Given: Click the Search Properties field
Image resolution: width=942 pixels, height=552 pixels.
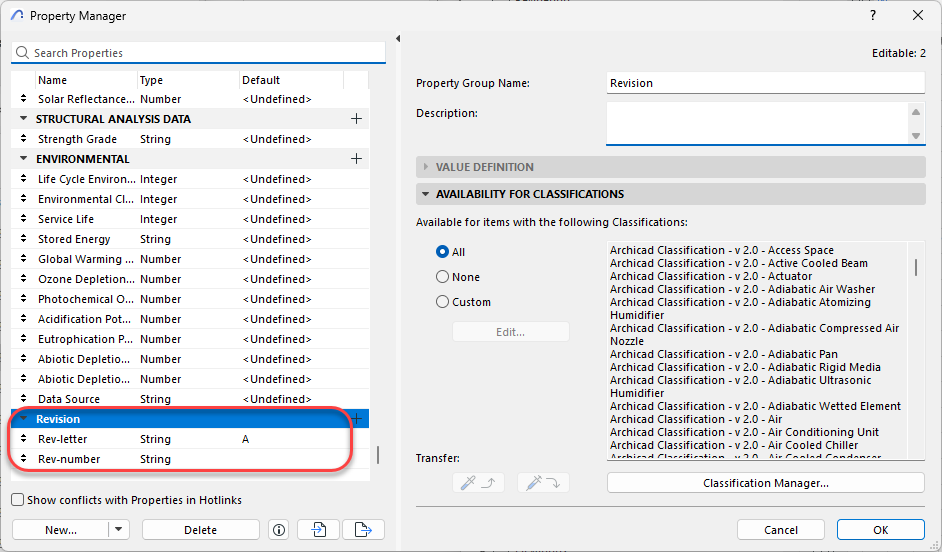Looking at the screenshot, I should (198, 53).
